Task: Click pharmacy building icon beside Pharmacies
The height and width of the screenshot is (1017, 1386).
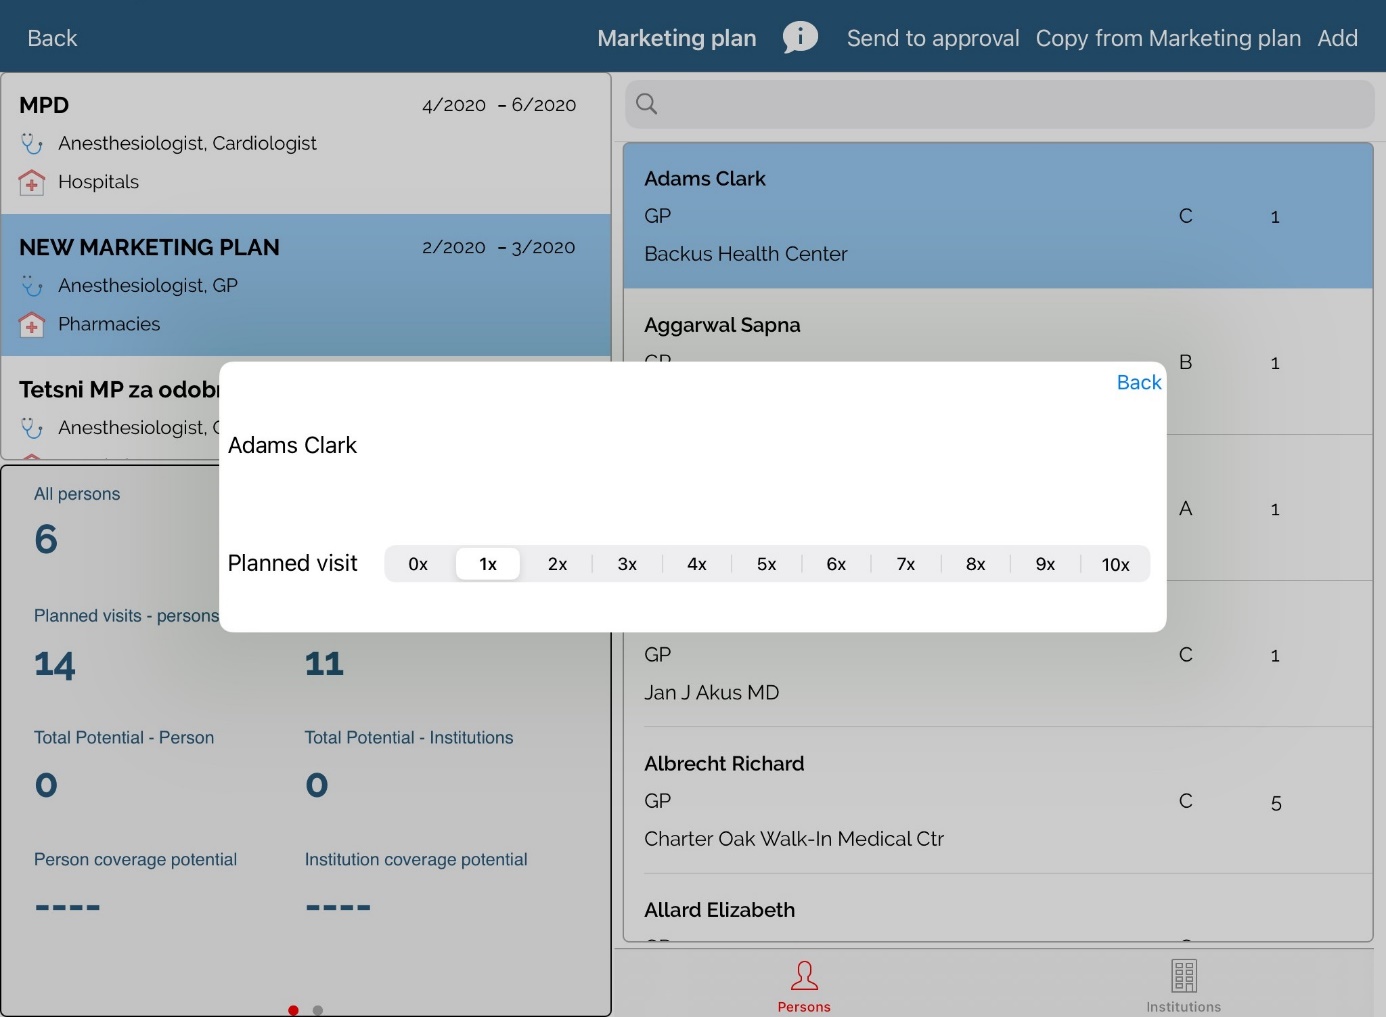Action: (x=32, y=325)
